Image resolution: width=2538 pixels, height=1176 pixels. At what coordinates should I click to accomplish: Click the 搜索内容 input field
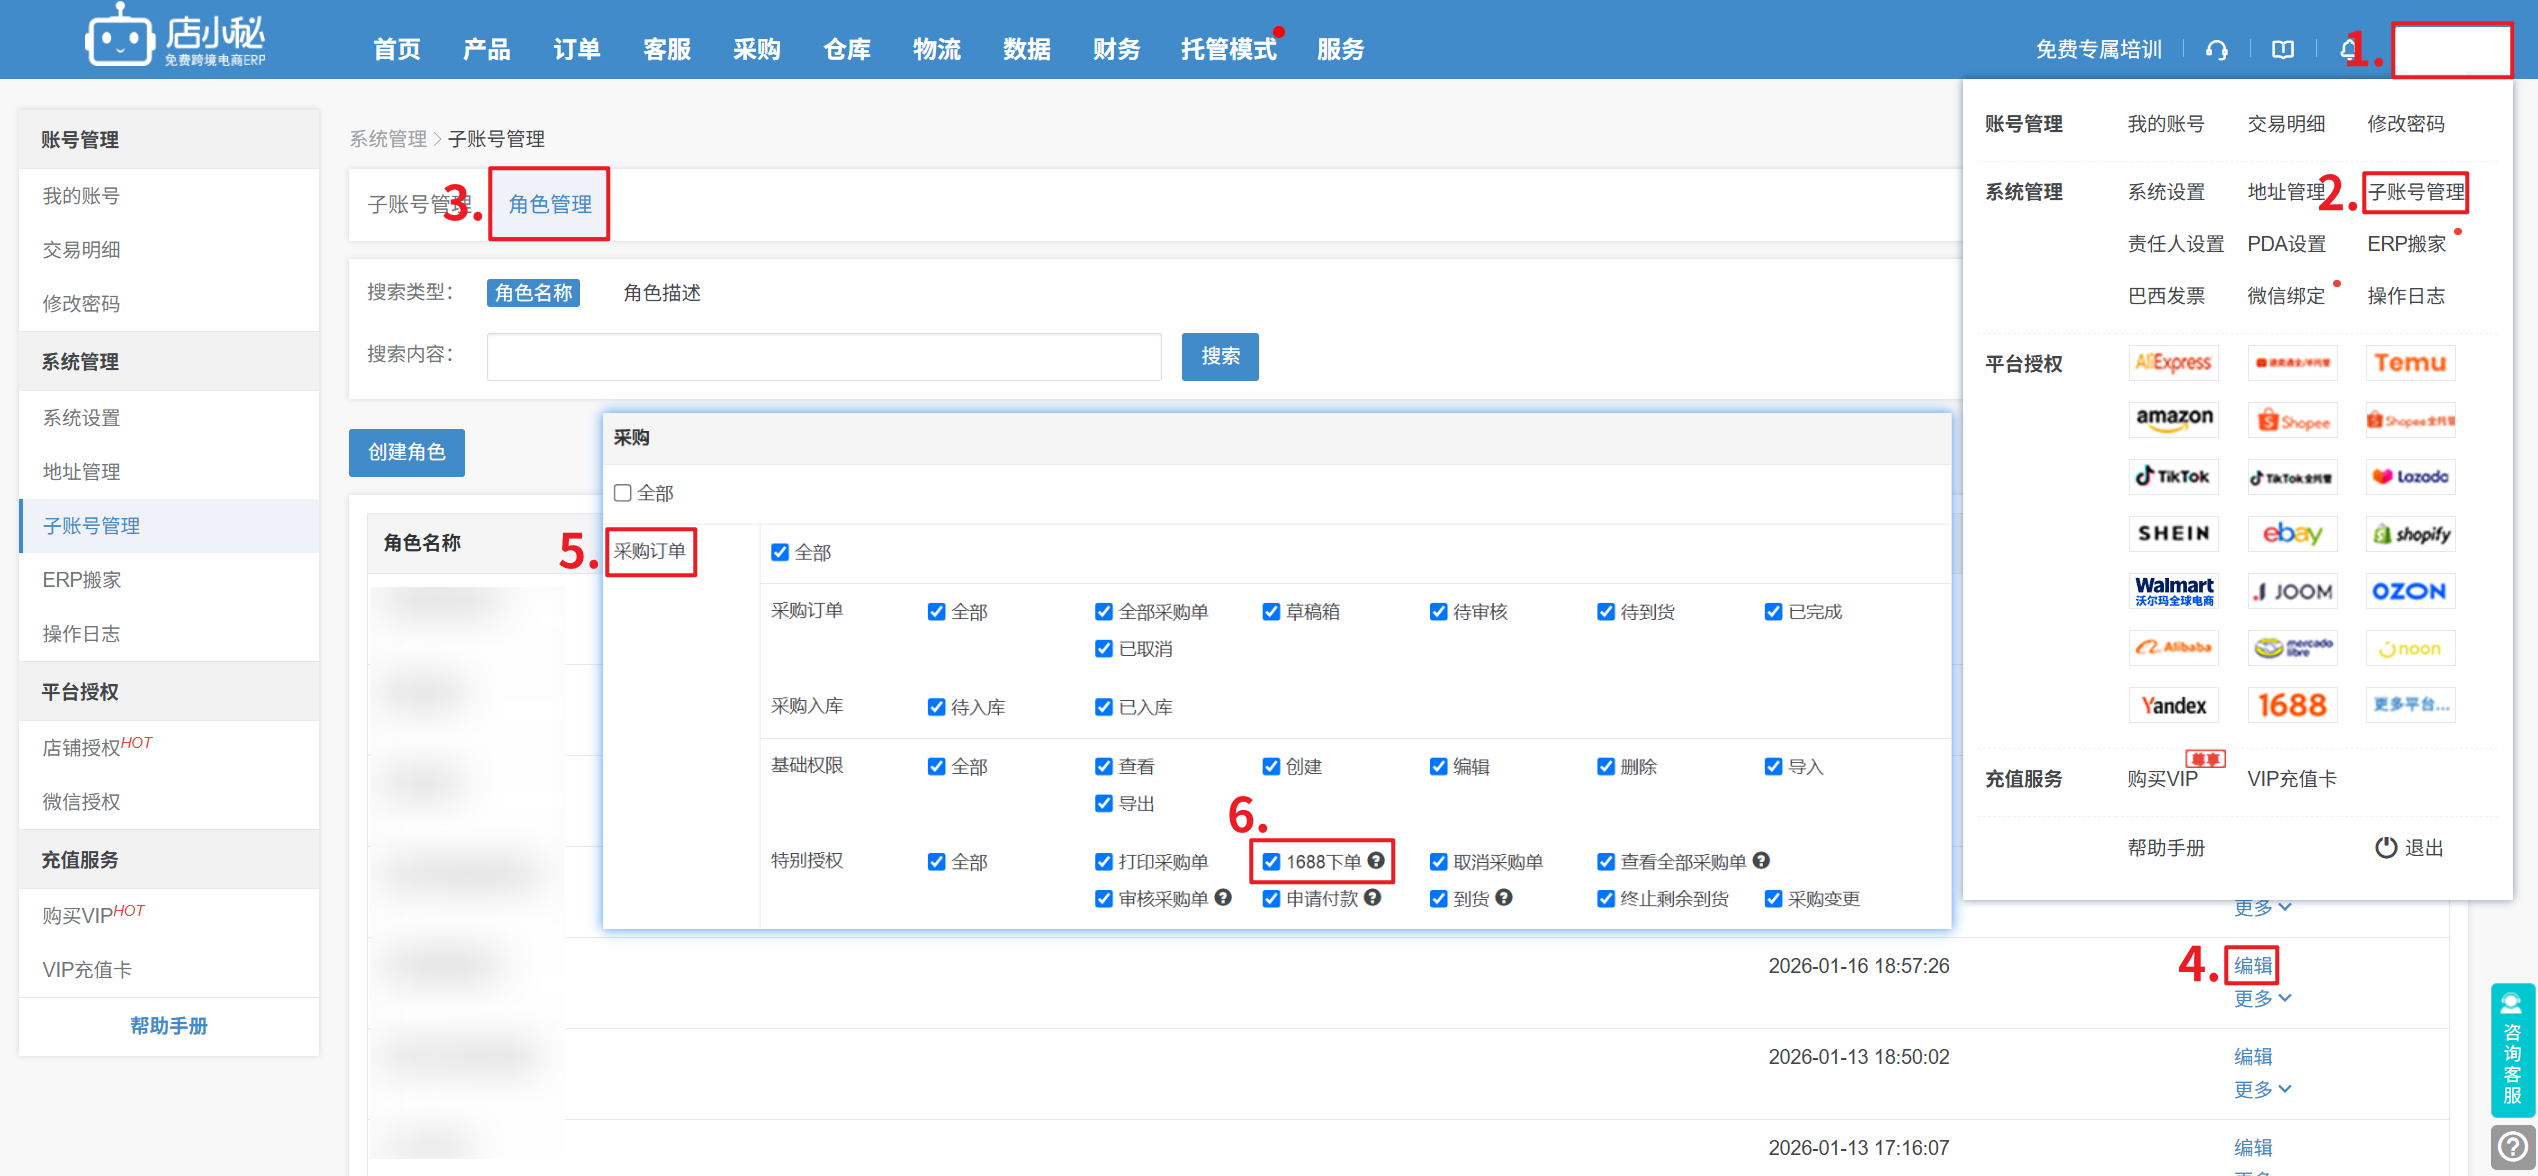point(823,357)
